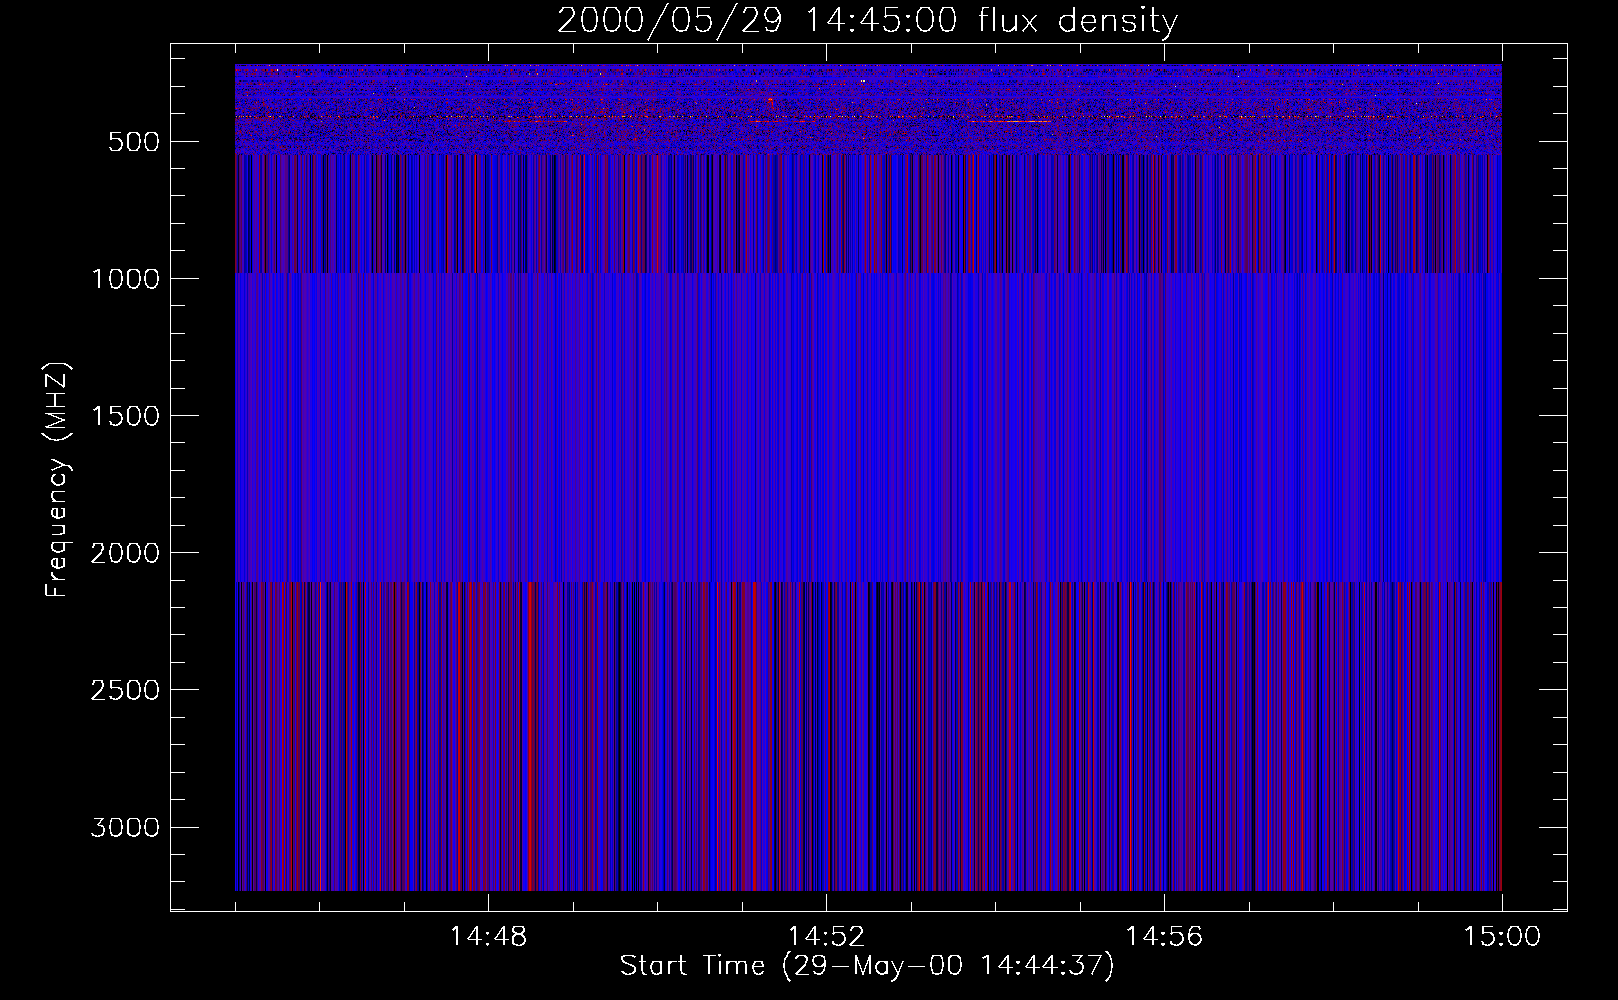The height and width of the screenshot is (1000, 1618).
Task: Select the 2500 frequency tick label
Action: 125,690
